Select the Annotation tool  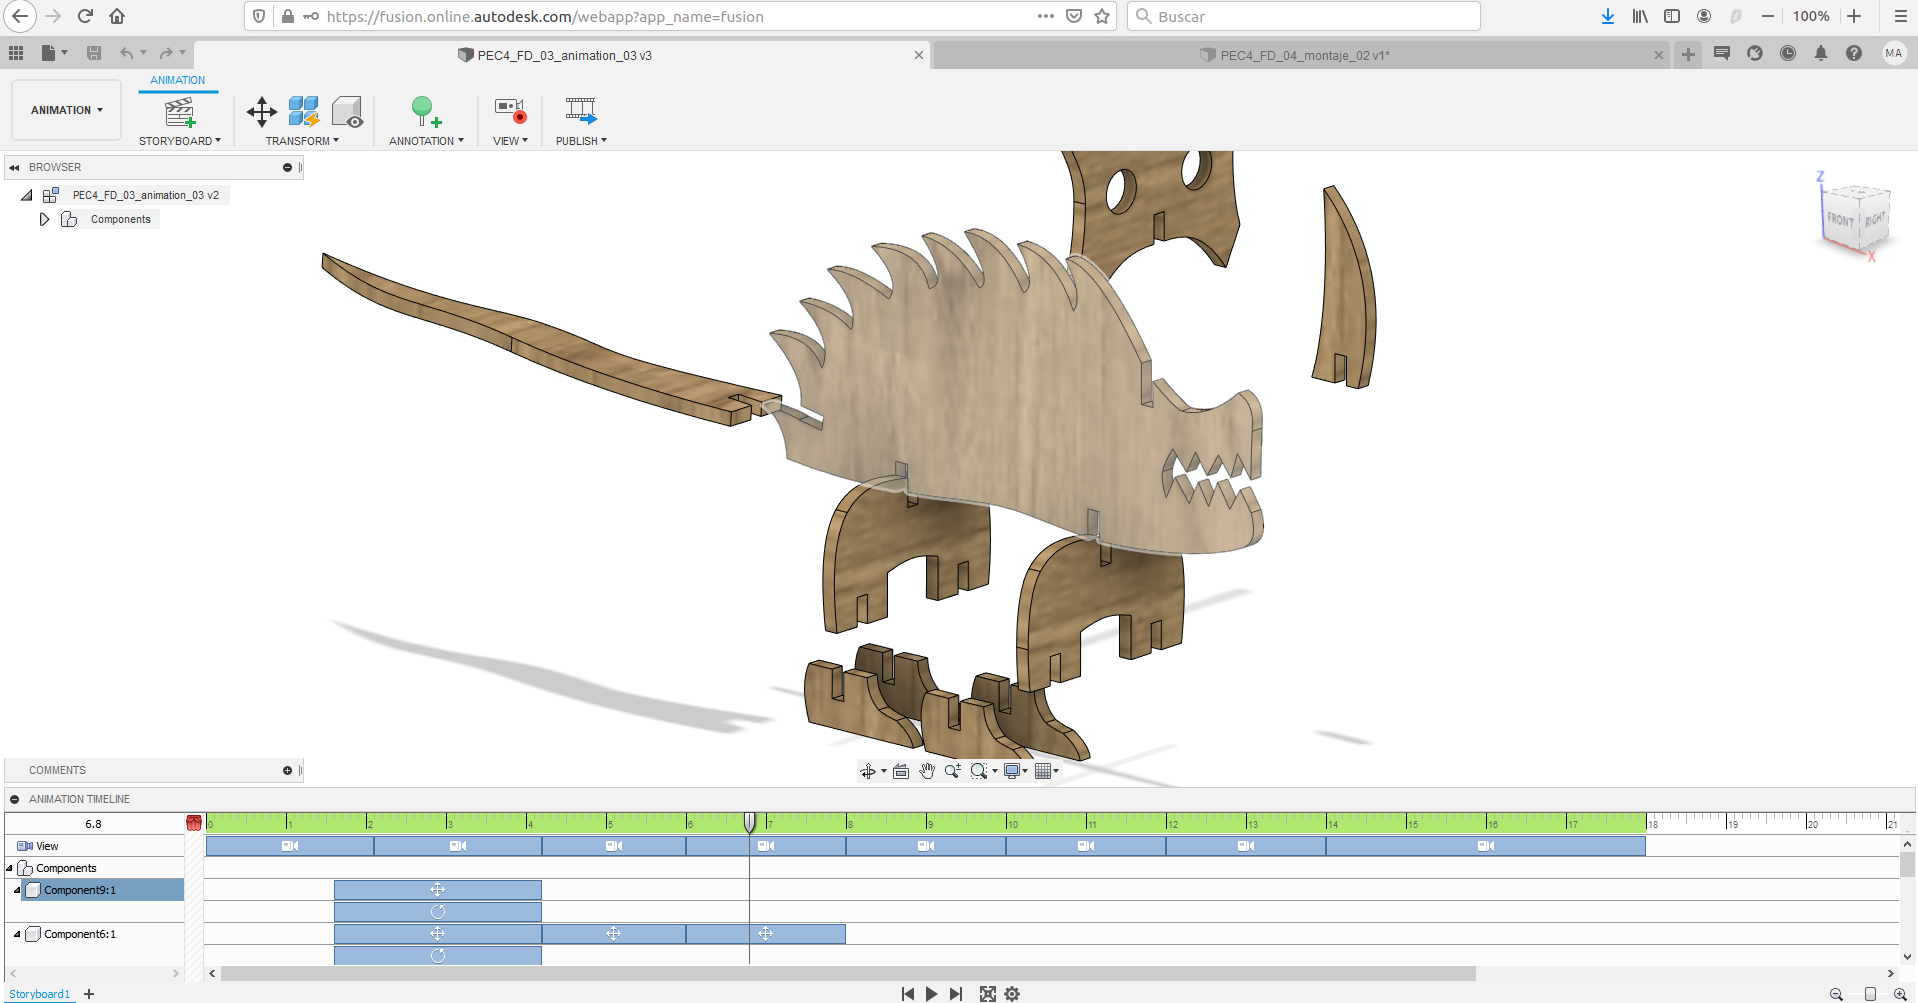point(424,119)
